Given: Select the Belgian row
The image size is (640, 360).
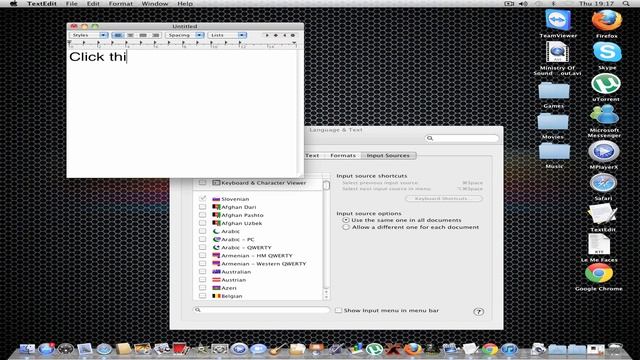Looking at the screenshot, I should (258, 296).
